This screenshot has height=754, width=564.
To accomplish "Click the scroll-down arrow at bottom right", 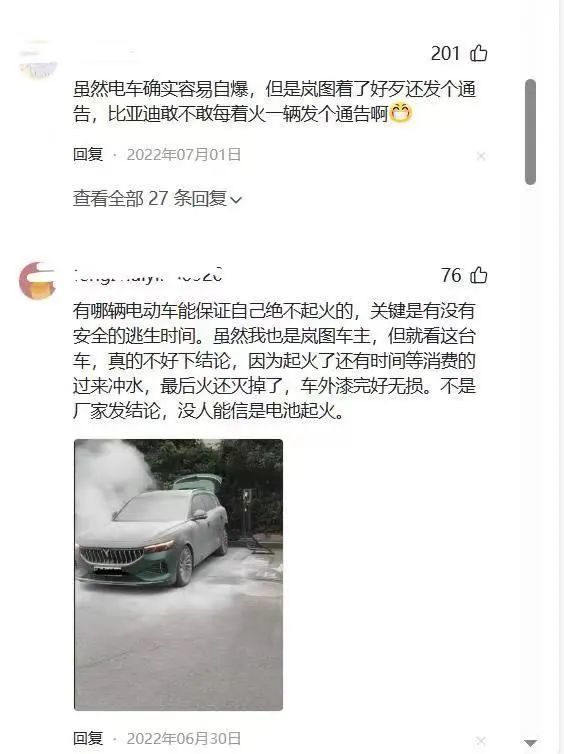I will 530,743.
